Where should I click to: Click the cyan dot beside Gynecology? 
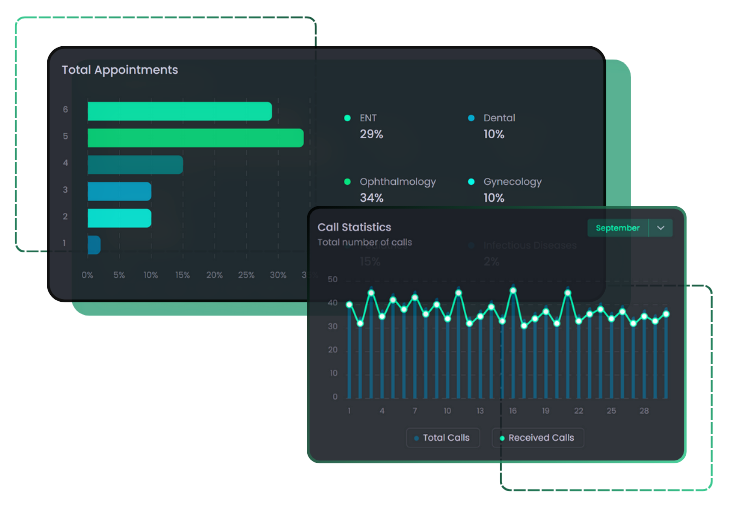(471, 182)
